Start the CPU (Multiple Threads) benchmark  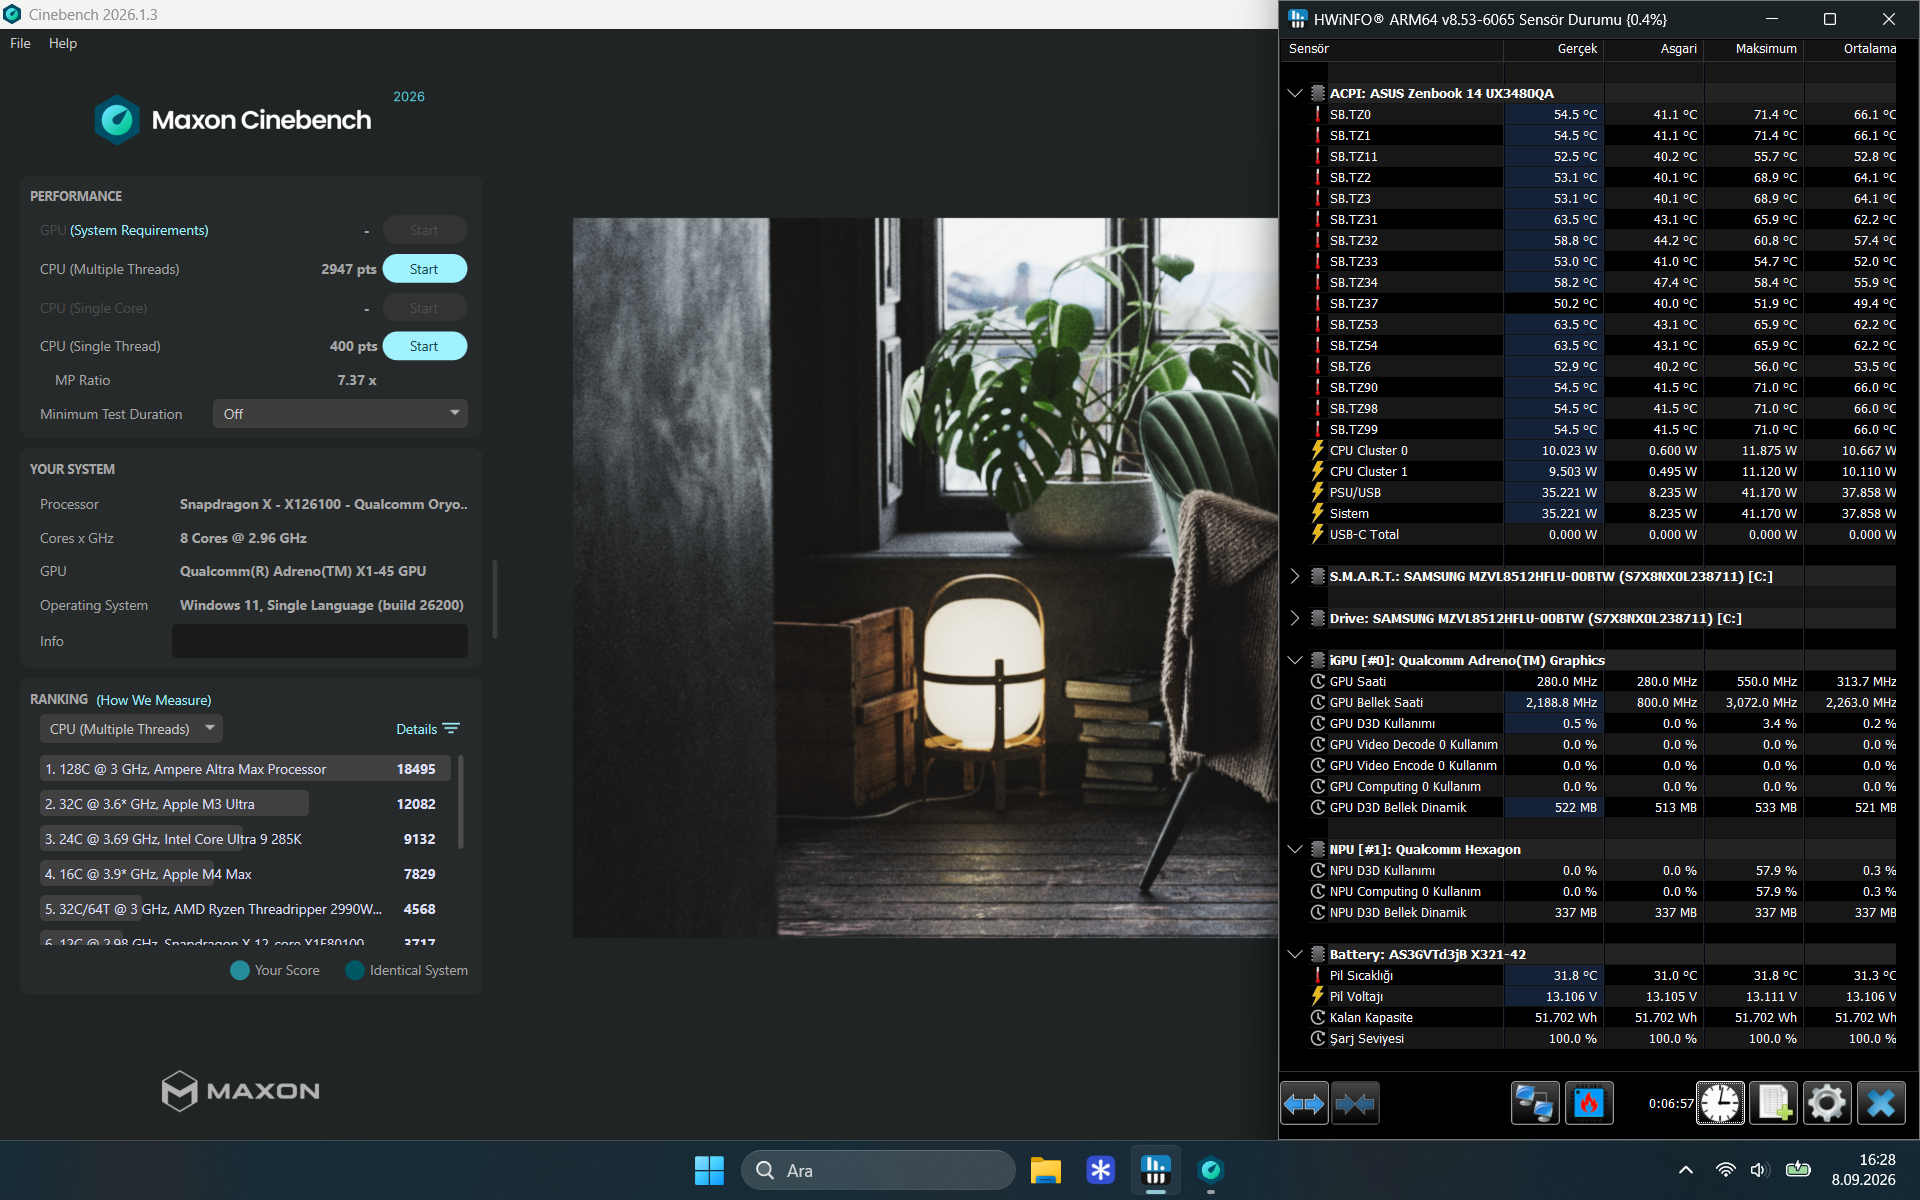coord(424,269)
